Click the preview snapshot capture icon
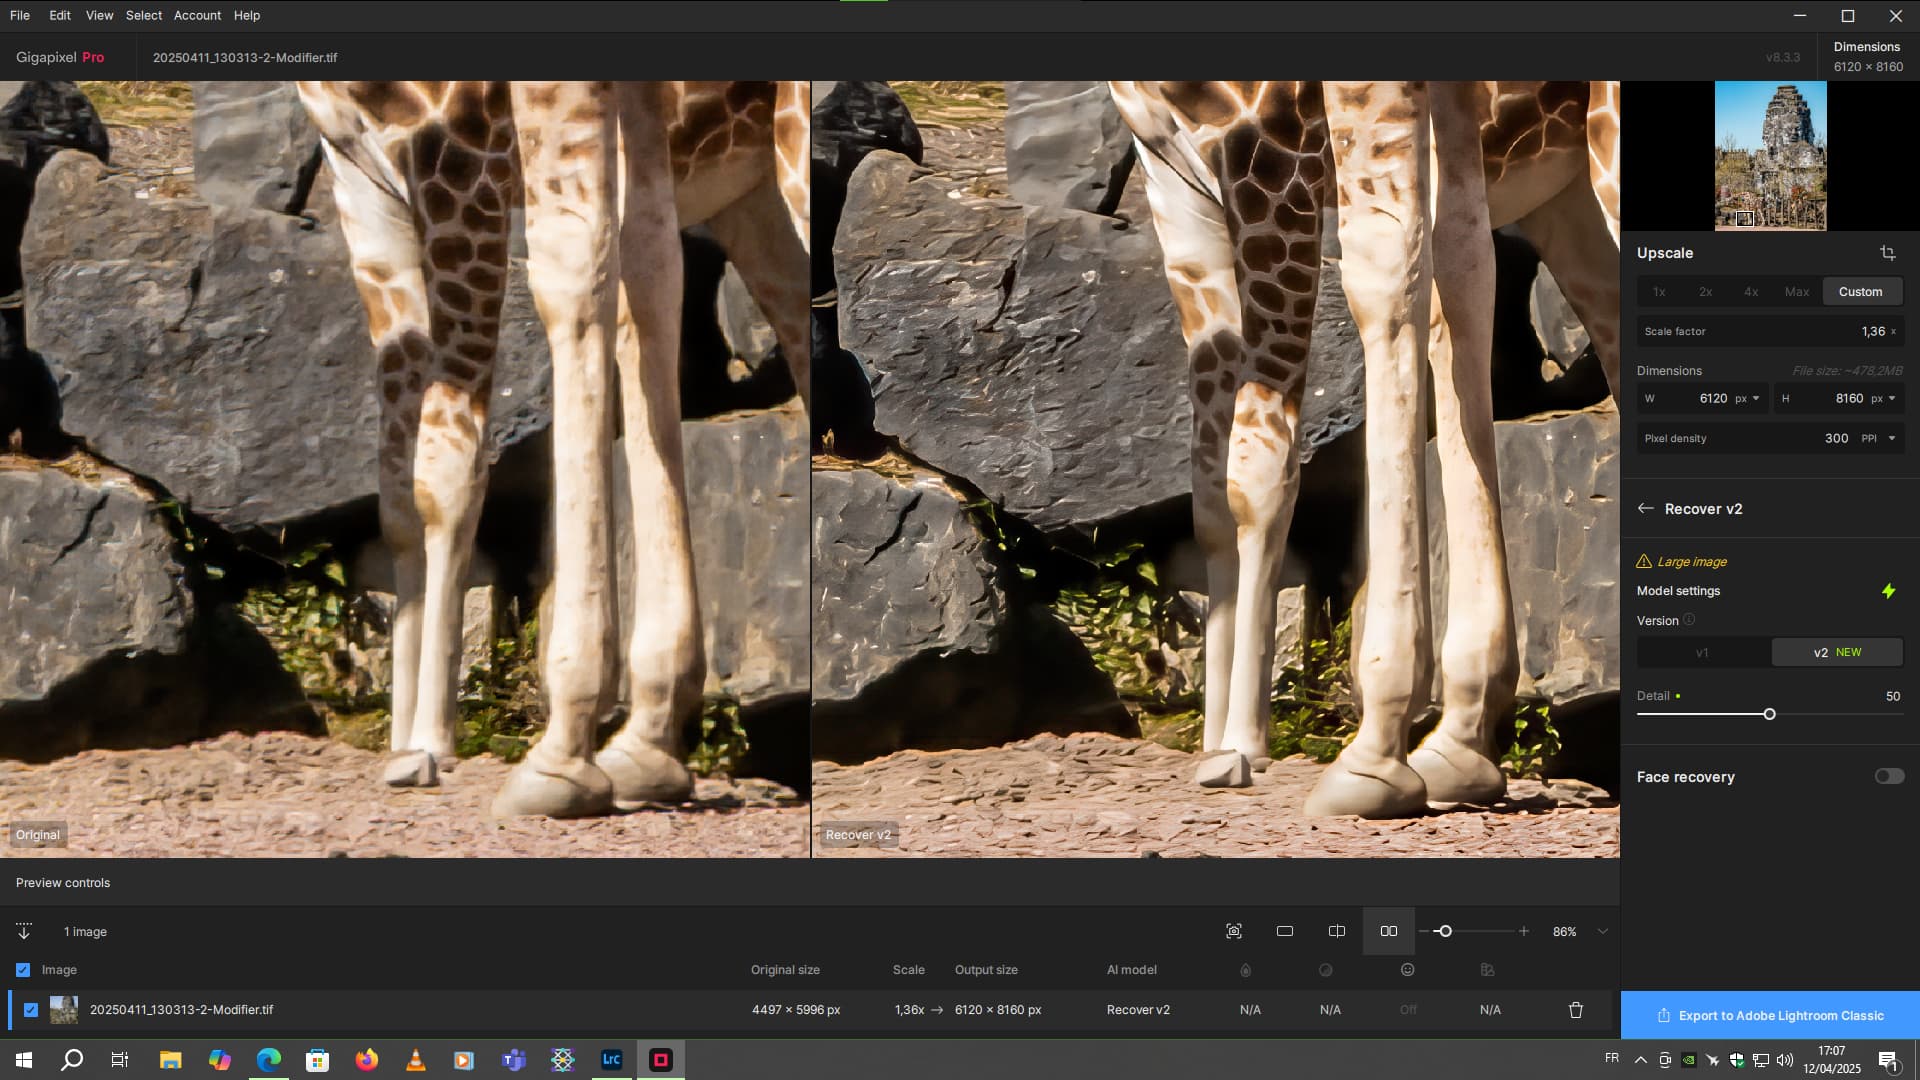 point(1234,931)
